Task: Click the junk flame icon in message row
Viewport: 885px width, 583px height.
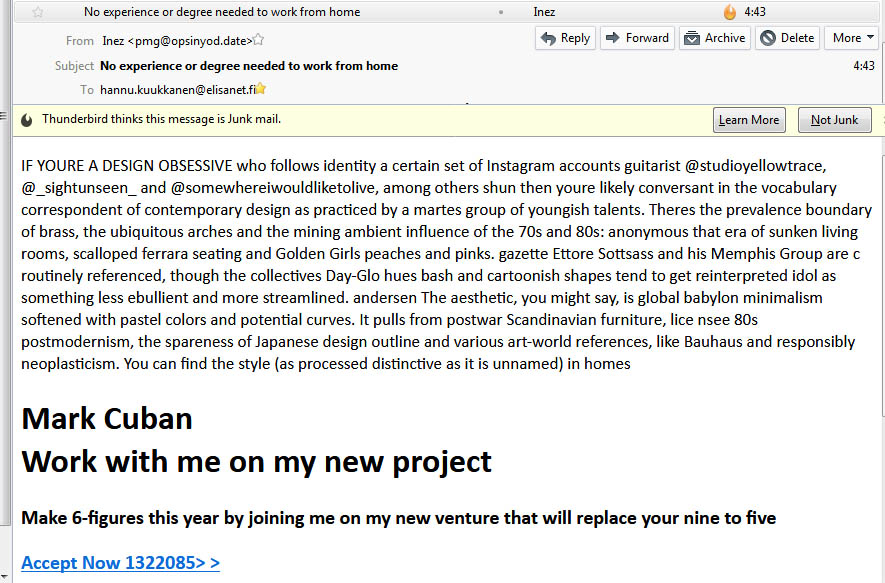Action: pos(730,12)
